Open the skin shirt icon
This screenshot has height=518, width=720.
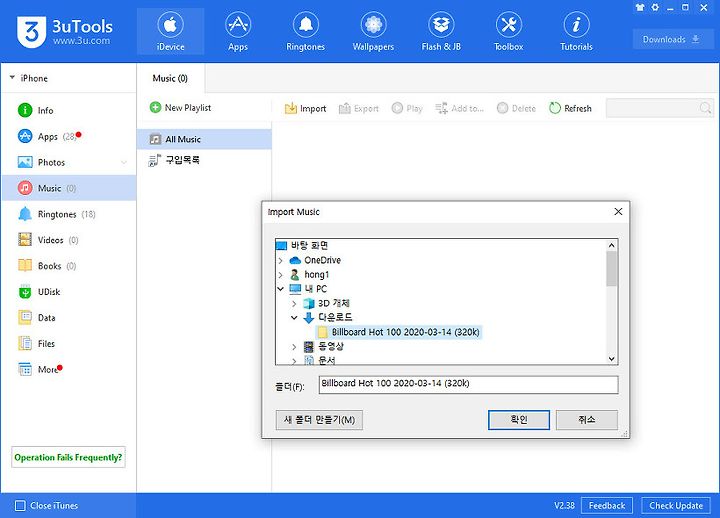[640, 7]
